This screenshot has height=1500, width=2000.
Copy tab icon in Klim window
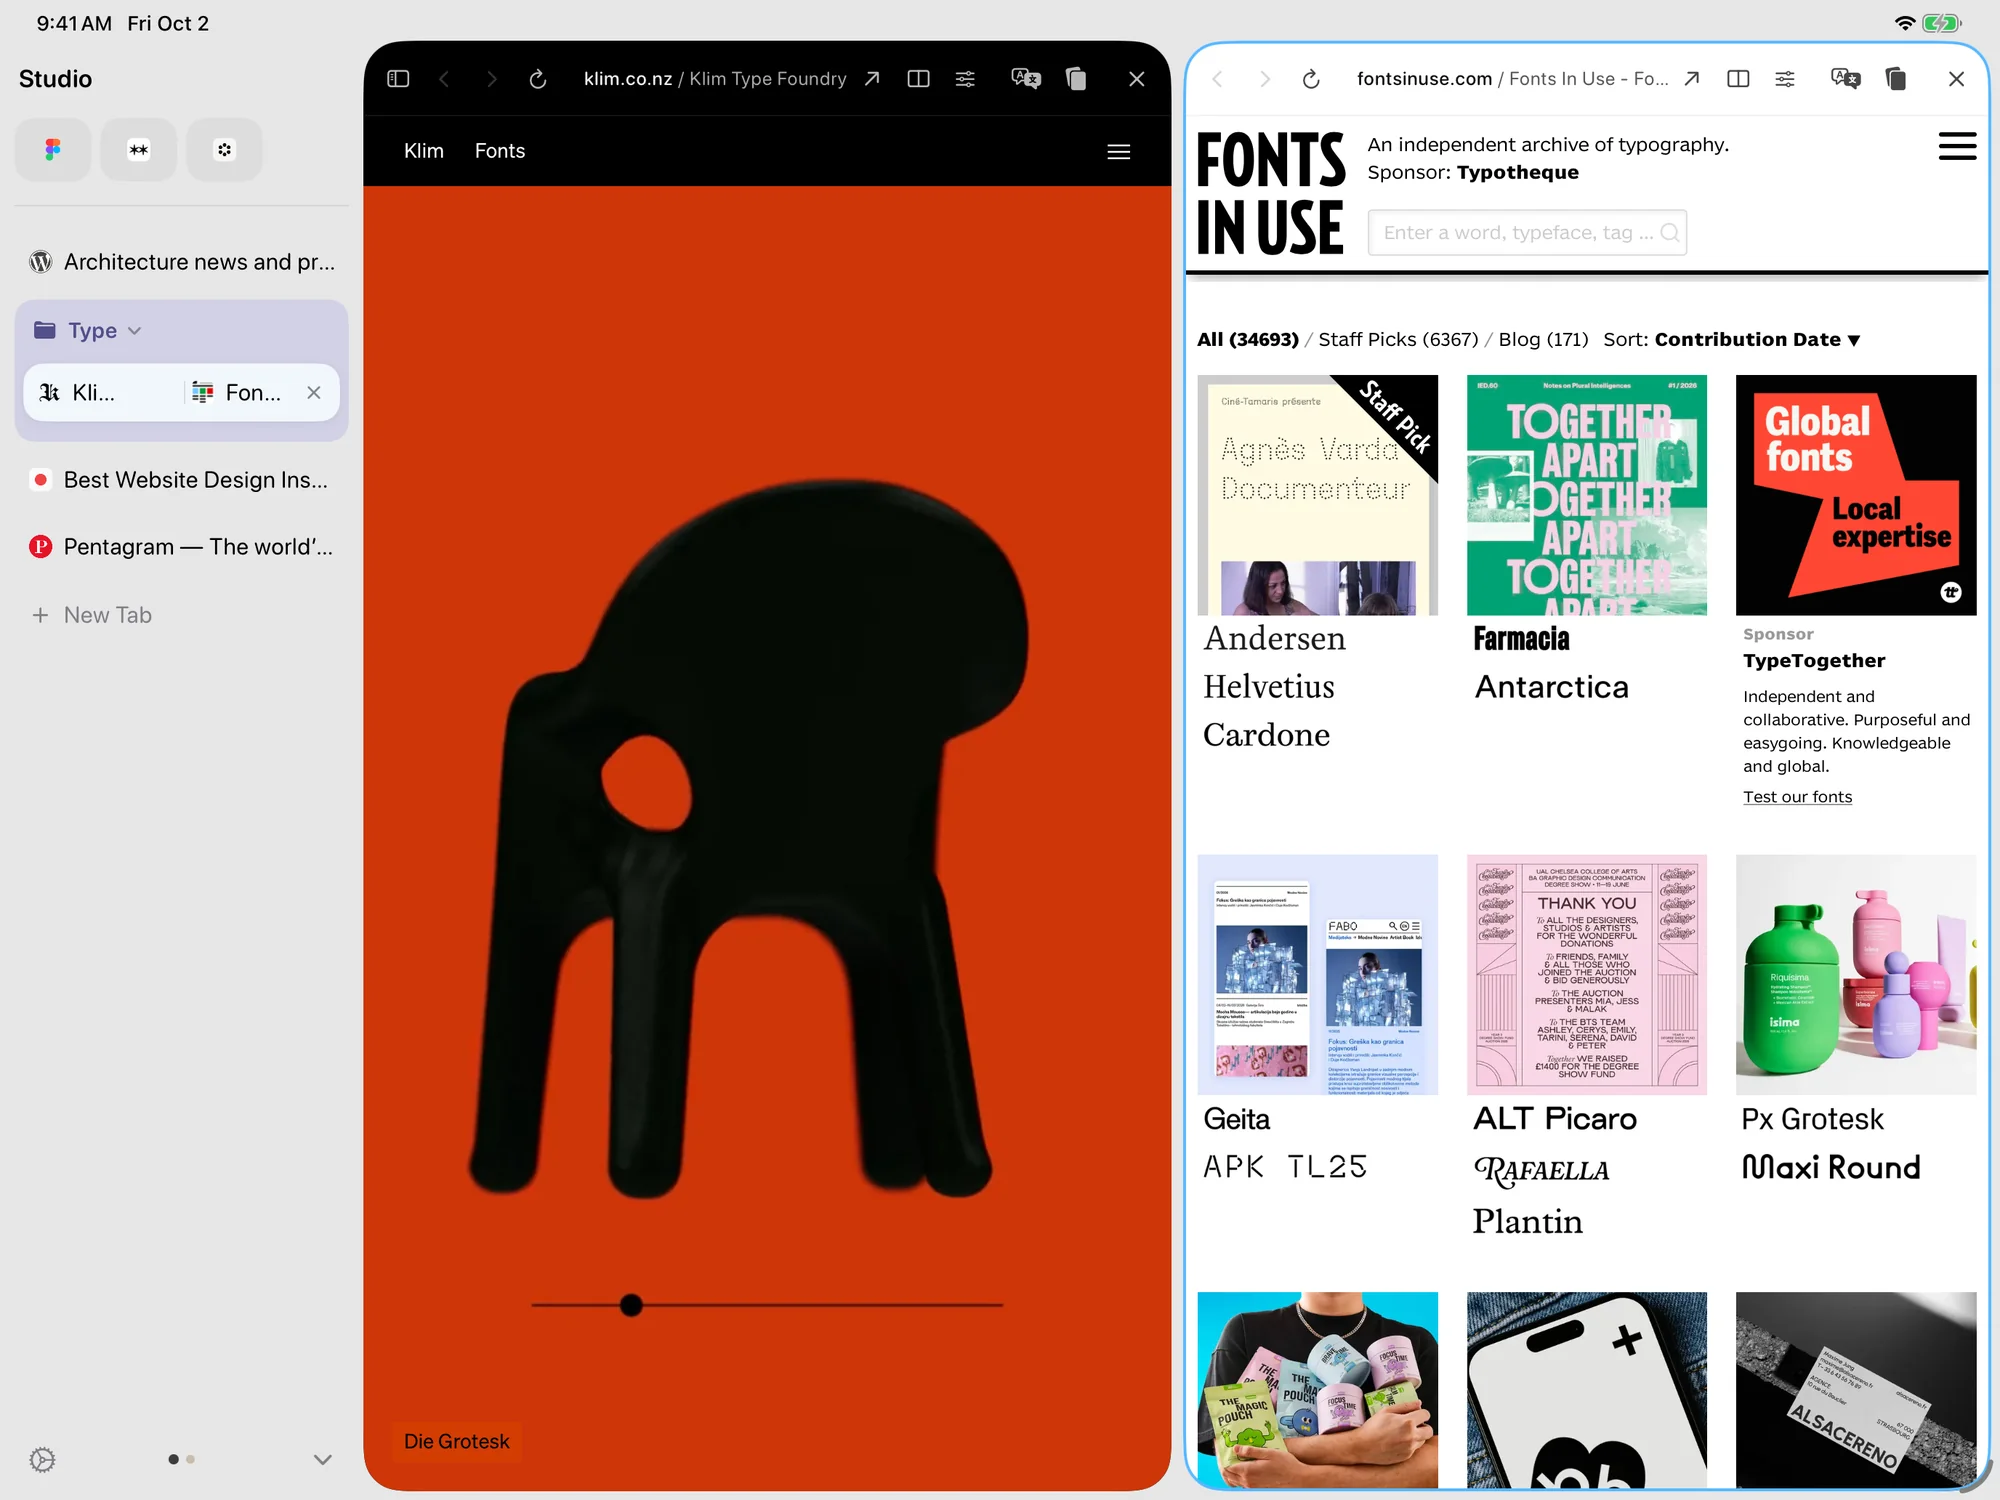pyautogui.click(x=1076, y=79)
